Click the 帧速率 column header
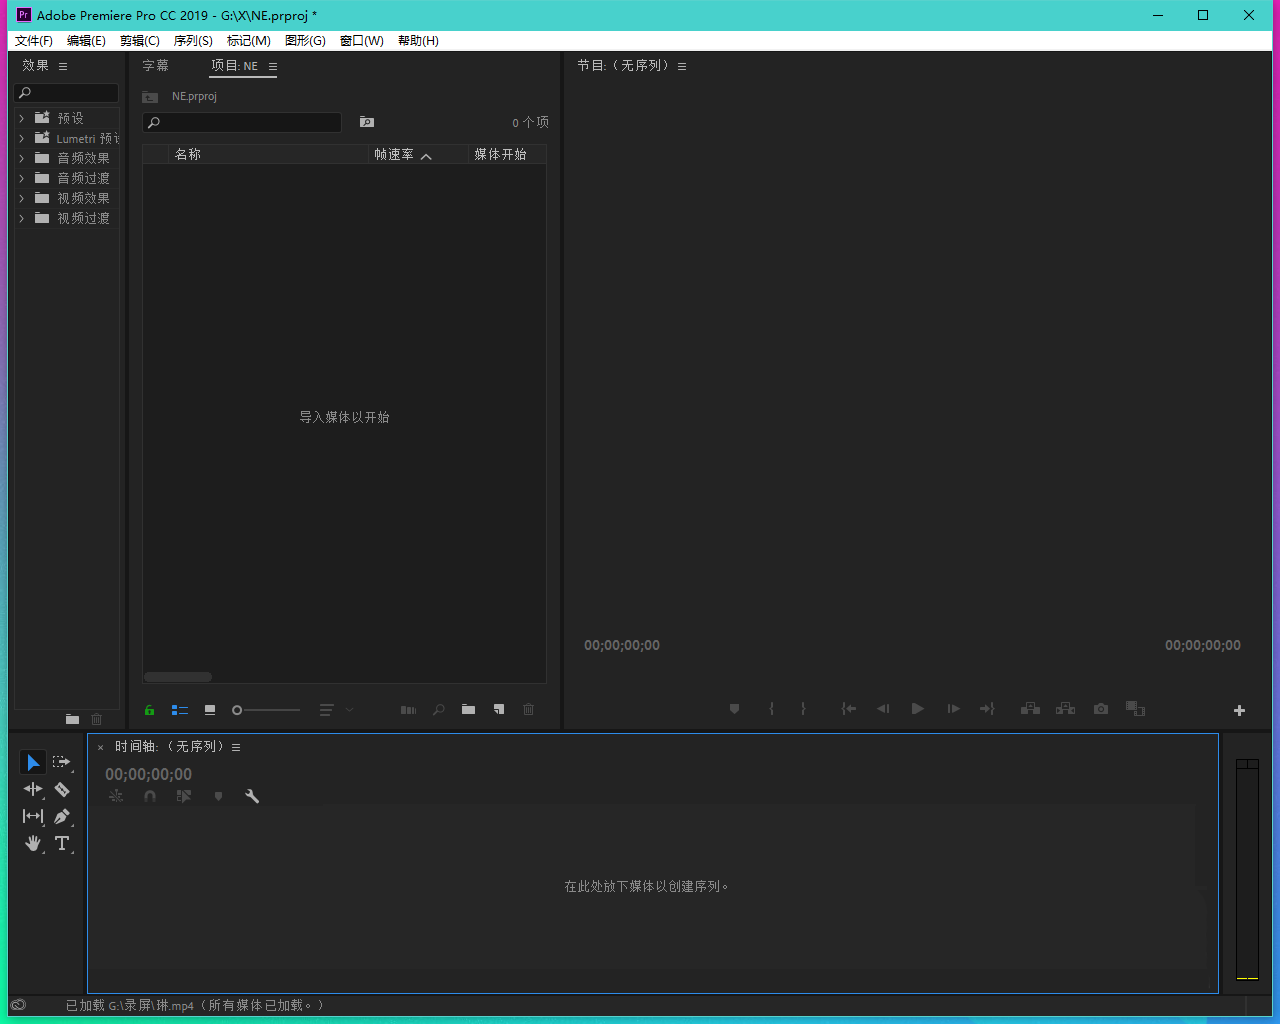The width and height of the screenshot is (1280, 1024). (x=394, y=155)
